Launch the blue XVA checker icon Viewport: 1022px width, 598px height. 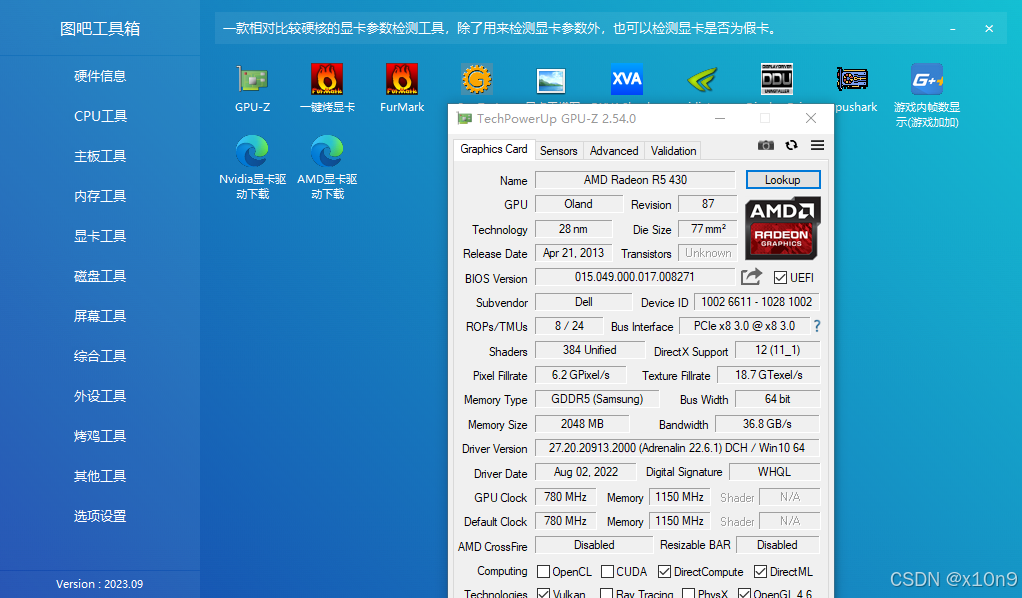(626, 80)
